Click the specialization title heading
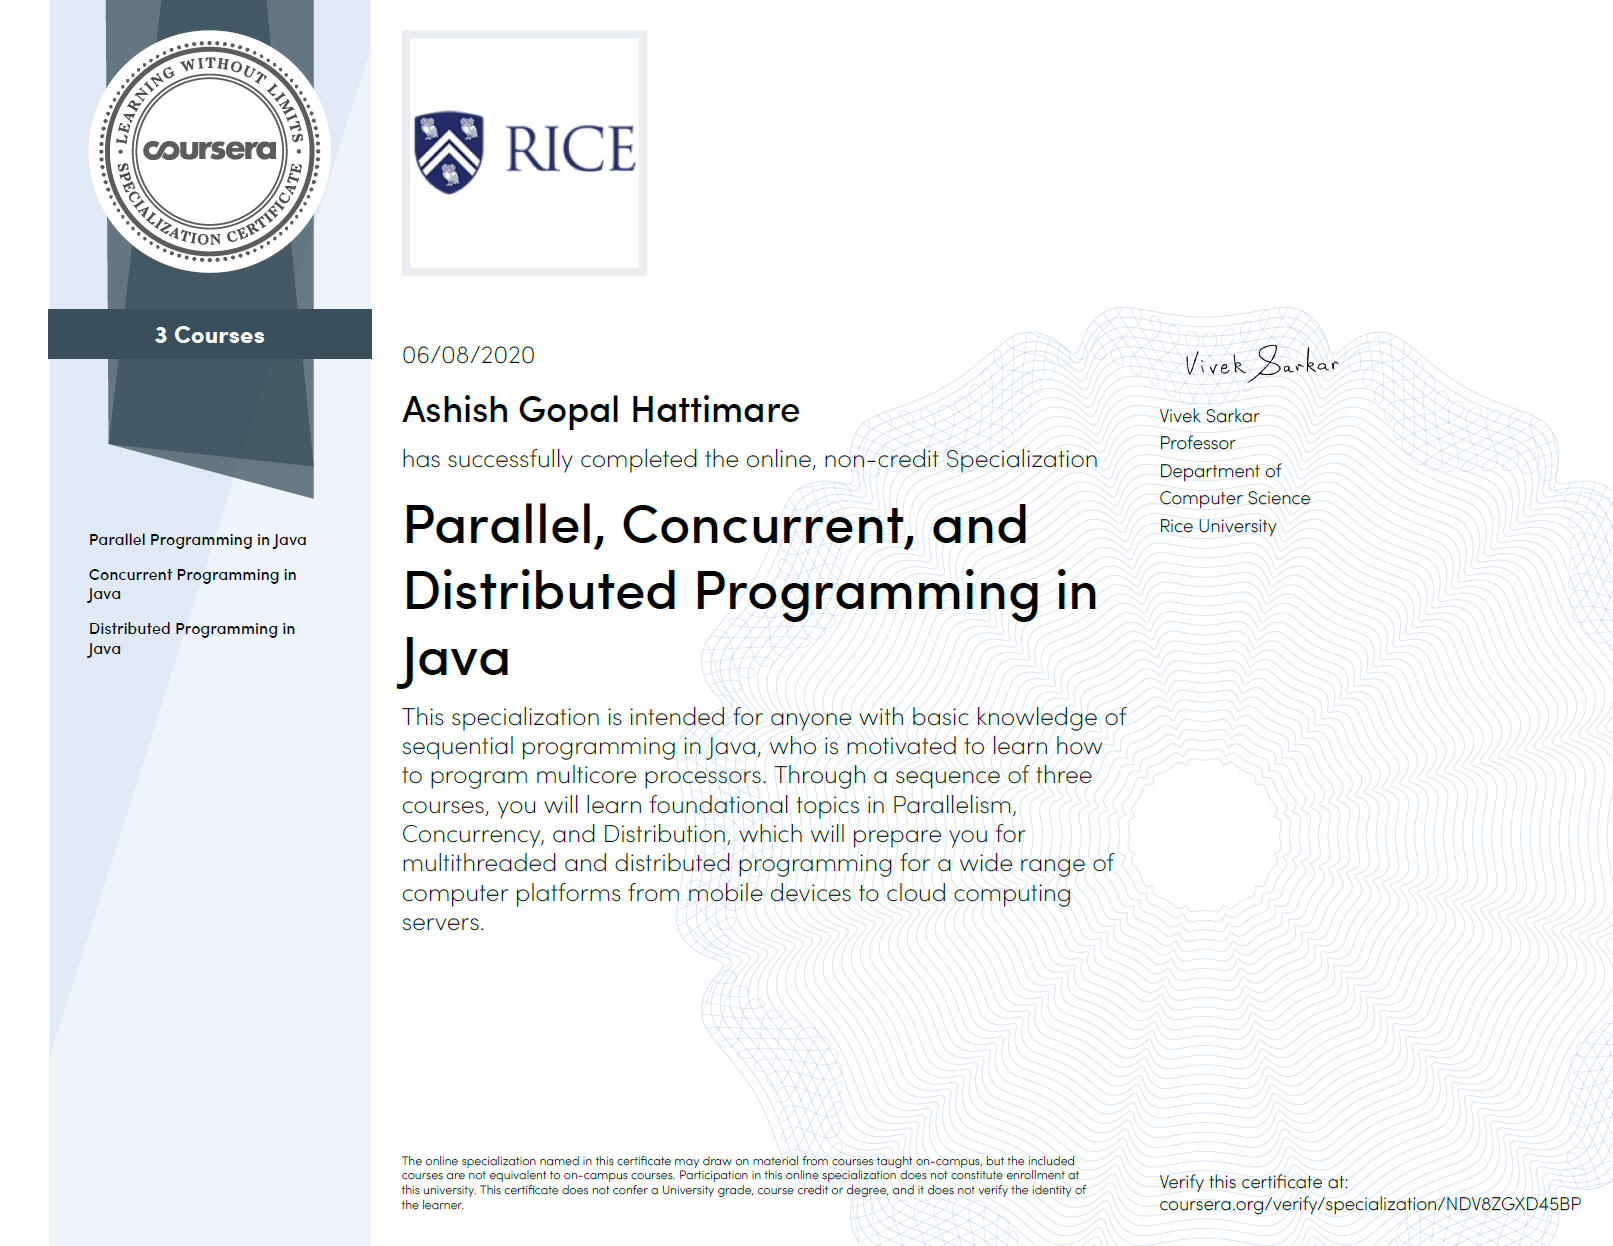 coord(750,591)
